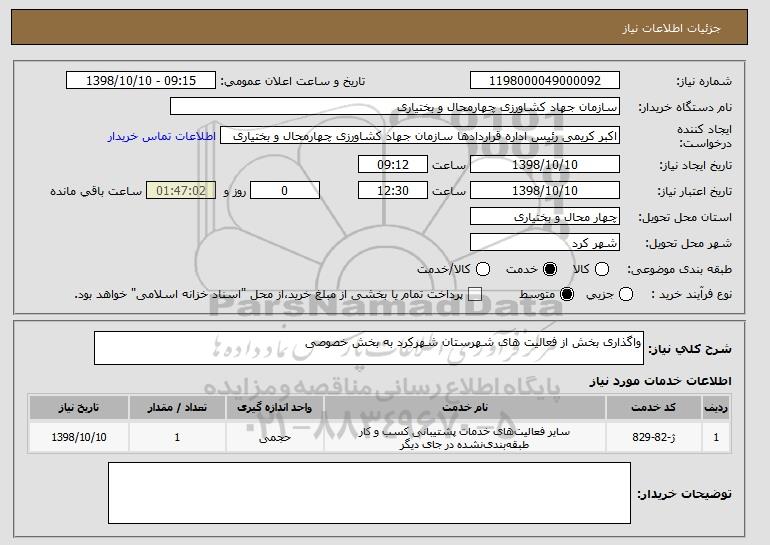Screen dimensions: 770x545
Task: Click the جزئیات اطلاعات نیاز header title
Action: pyautogui.click(x=671, y=28)
